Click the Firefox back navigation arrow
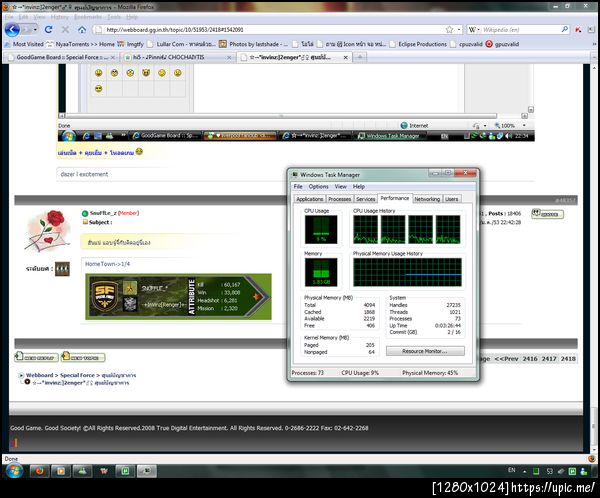Viewport: 600px width, 498px height. click(12, 29)
